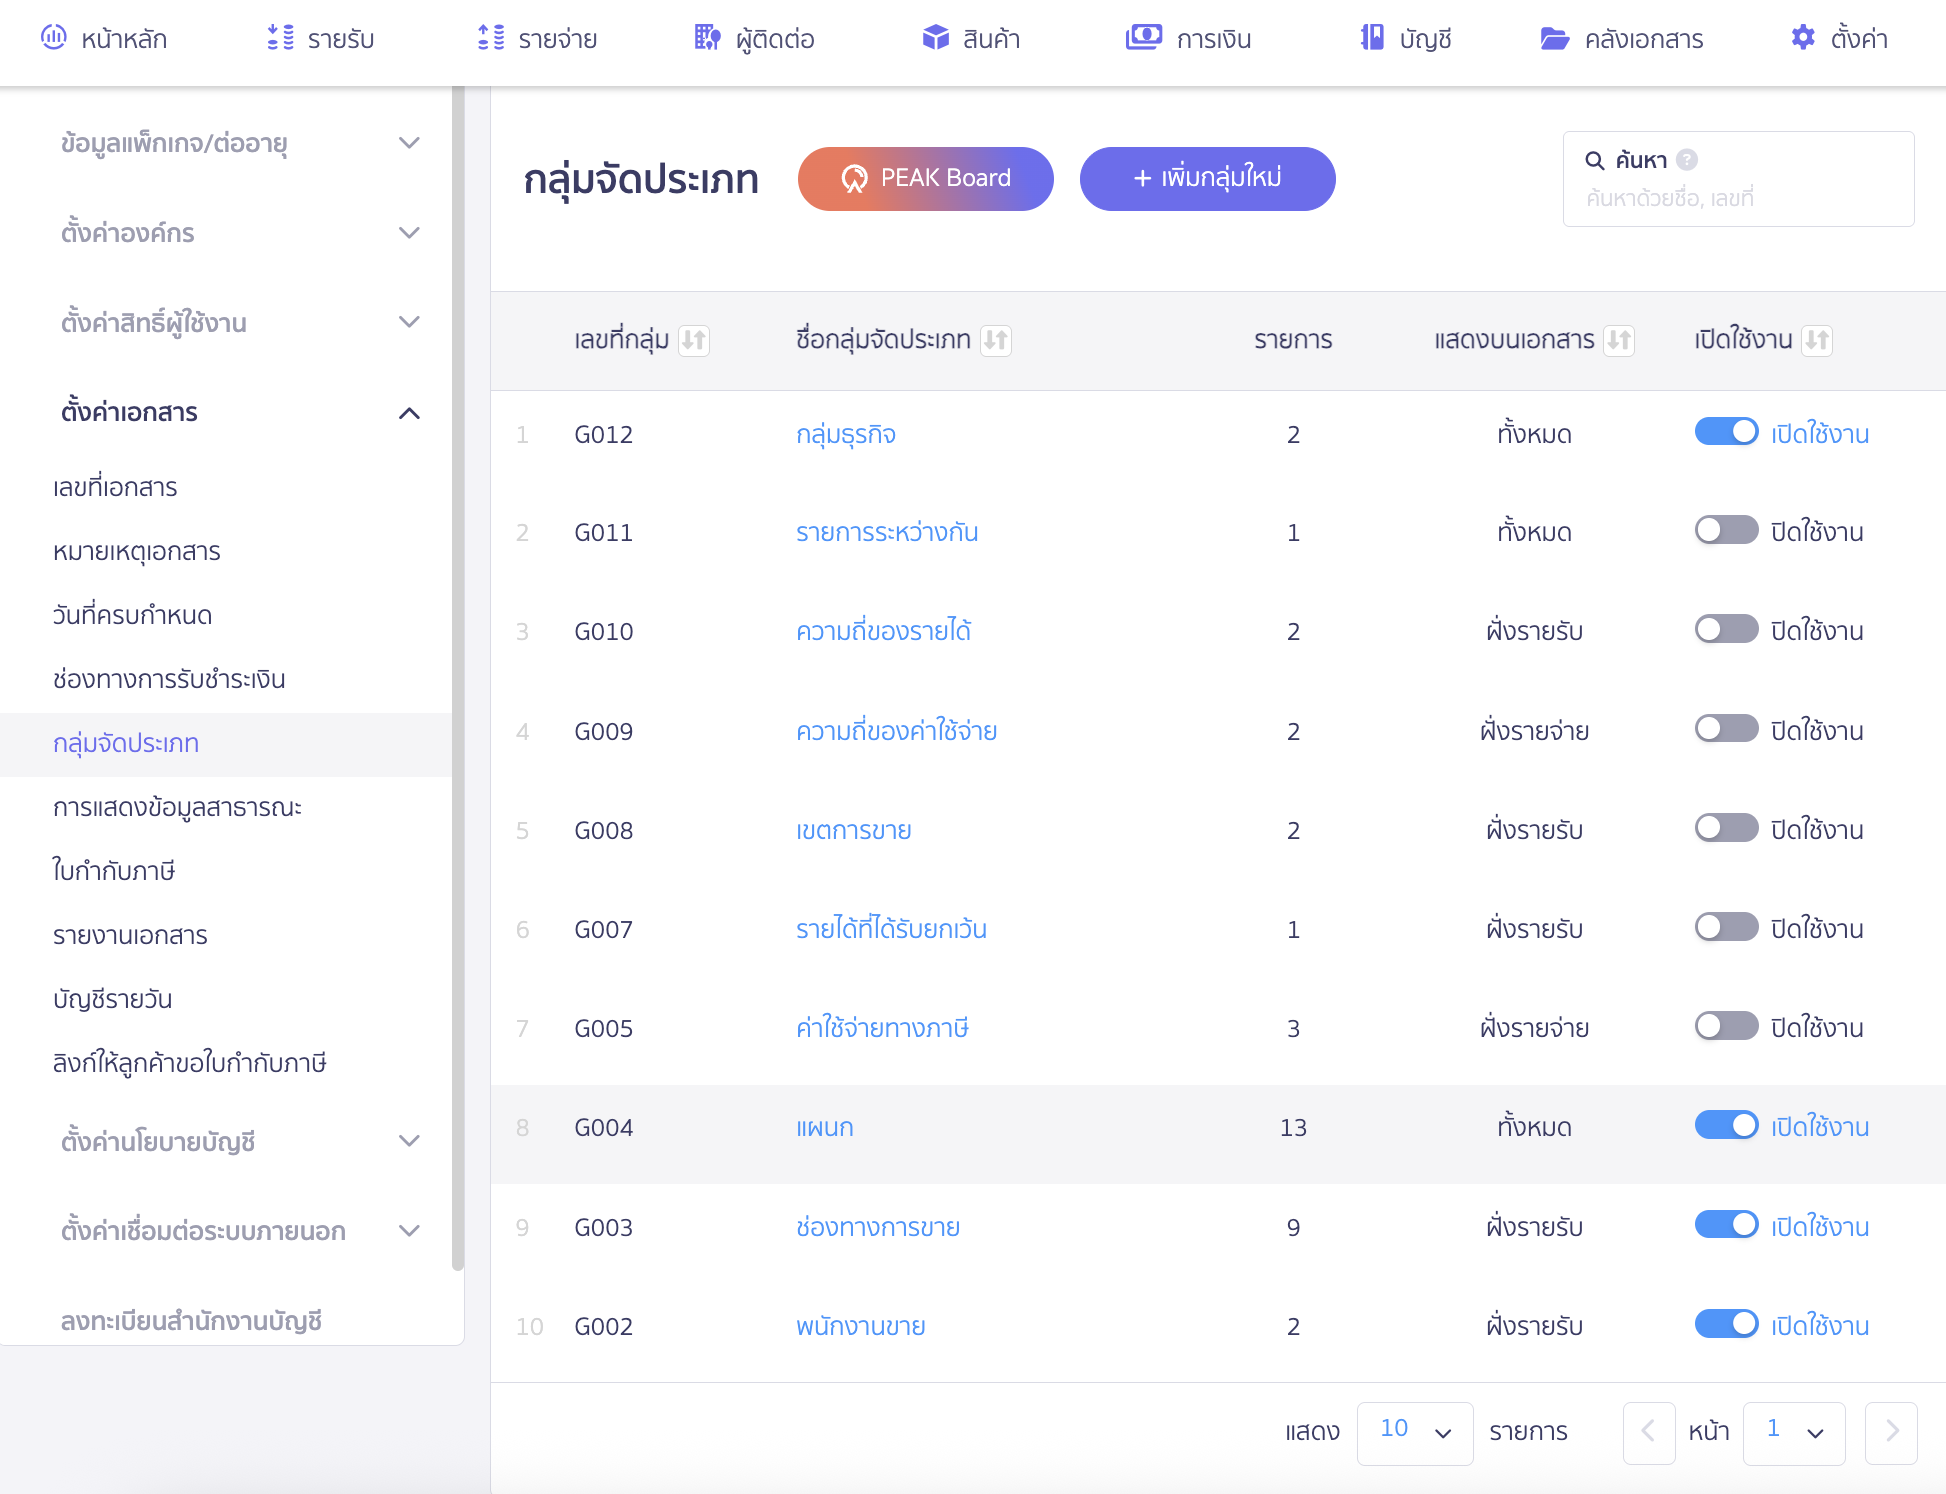Viewport: 1946px width, 1494px height.
Task: Click the add new group button
Action: [x=1207, y=179]
